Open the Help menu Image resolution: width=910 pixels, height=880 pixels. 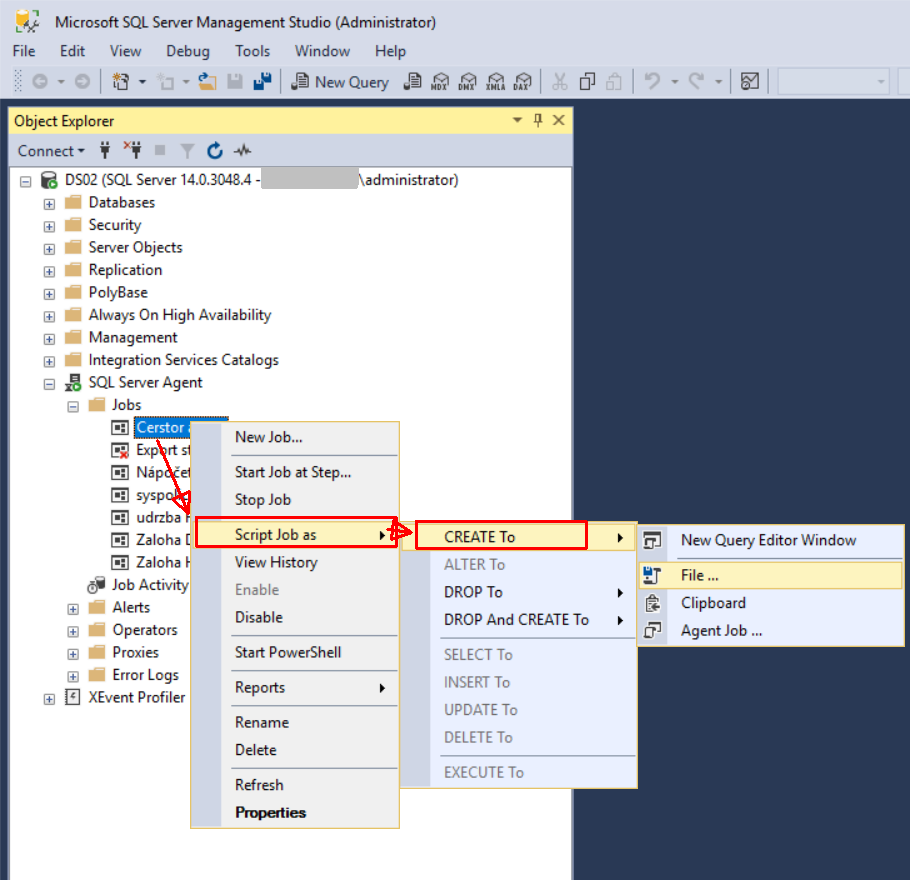pos(390,51)
